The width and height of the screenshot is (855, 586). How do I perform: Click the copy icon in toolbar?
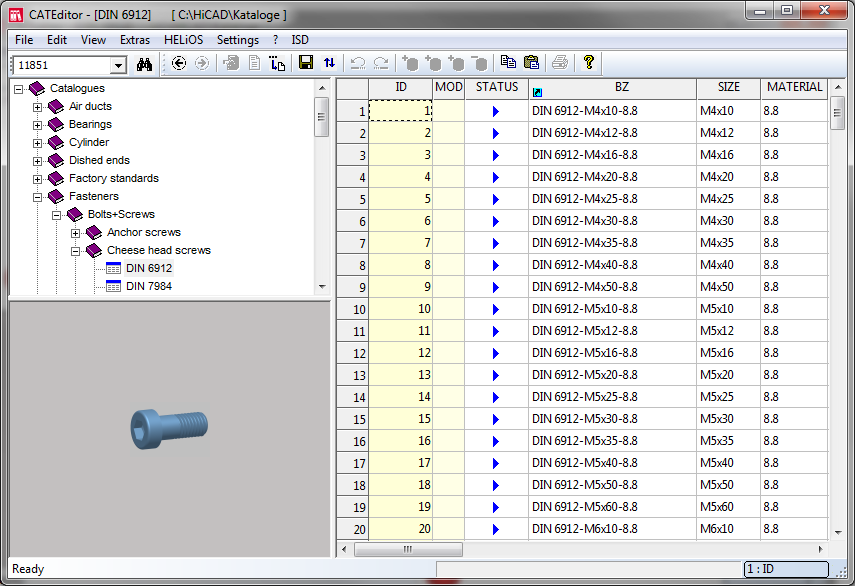click(508, 63)
